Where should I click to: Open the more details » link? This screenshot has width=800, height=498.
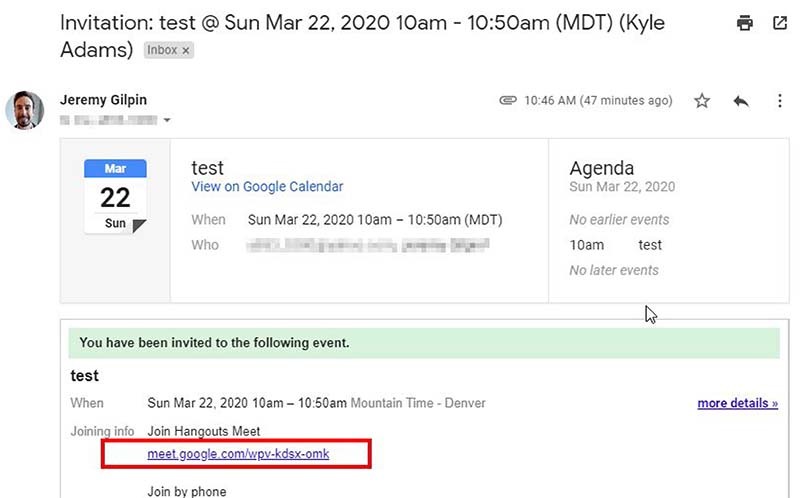(737, 403)
